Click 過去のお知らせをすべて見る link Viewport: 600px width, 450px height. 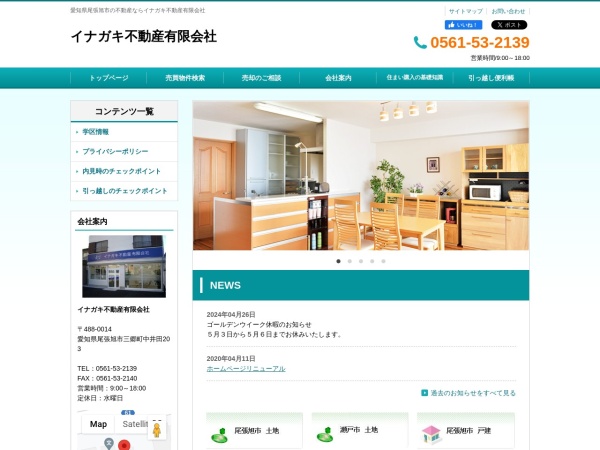pyautogui.click(x=473, y=393)
